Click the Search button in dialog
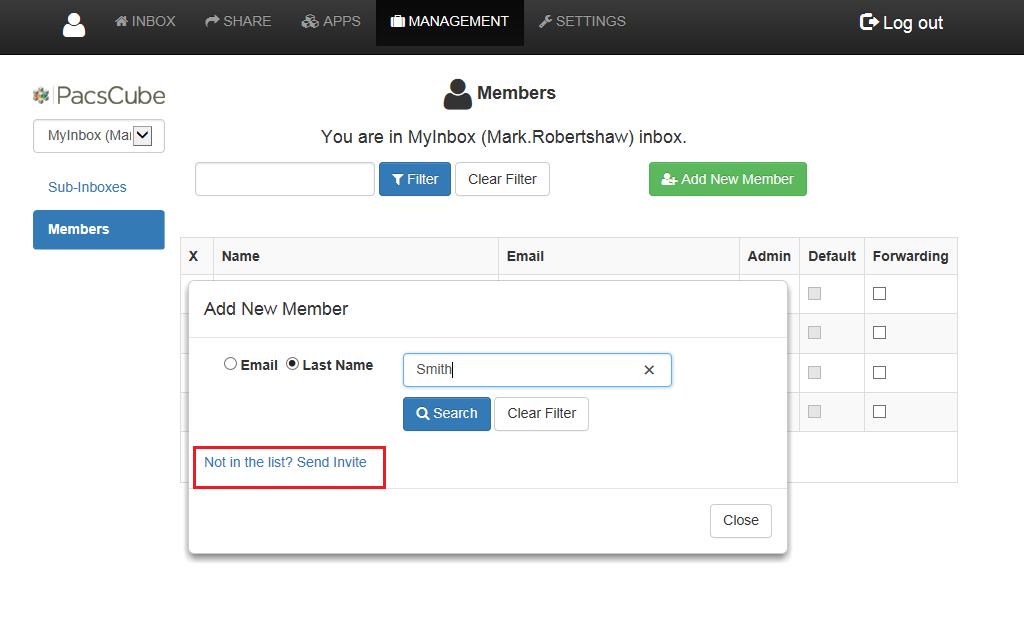 447,413
